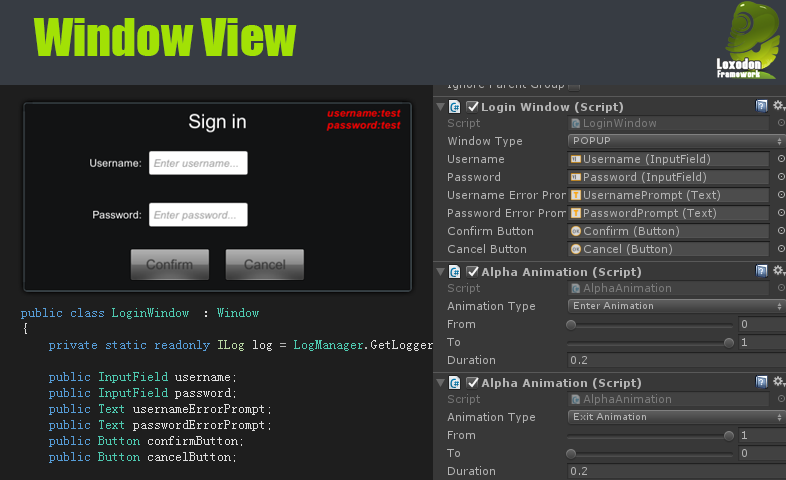Click the UsernamePrompt Text type icon

pyautogui.click(x=576, y=195)
